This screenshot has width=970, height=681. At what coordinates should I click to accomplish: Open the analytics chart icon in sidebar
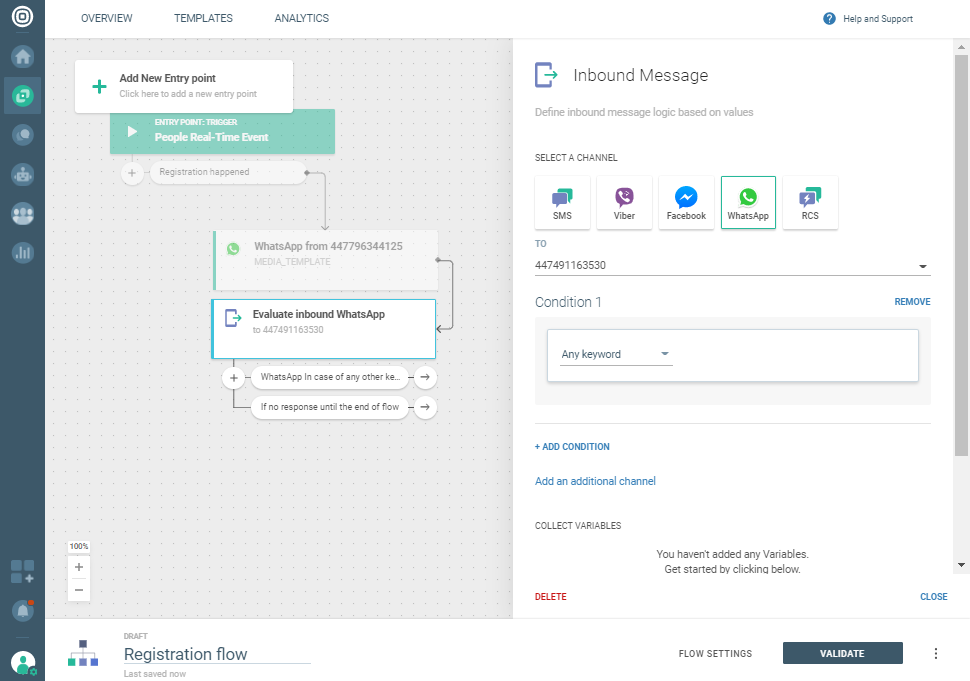[x=22, y=252]
